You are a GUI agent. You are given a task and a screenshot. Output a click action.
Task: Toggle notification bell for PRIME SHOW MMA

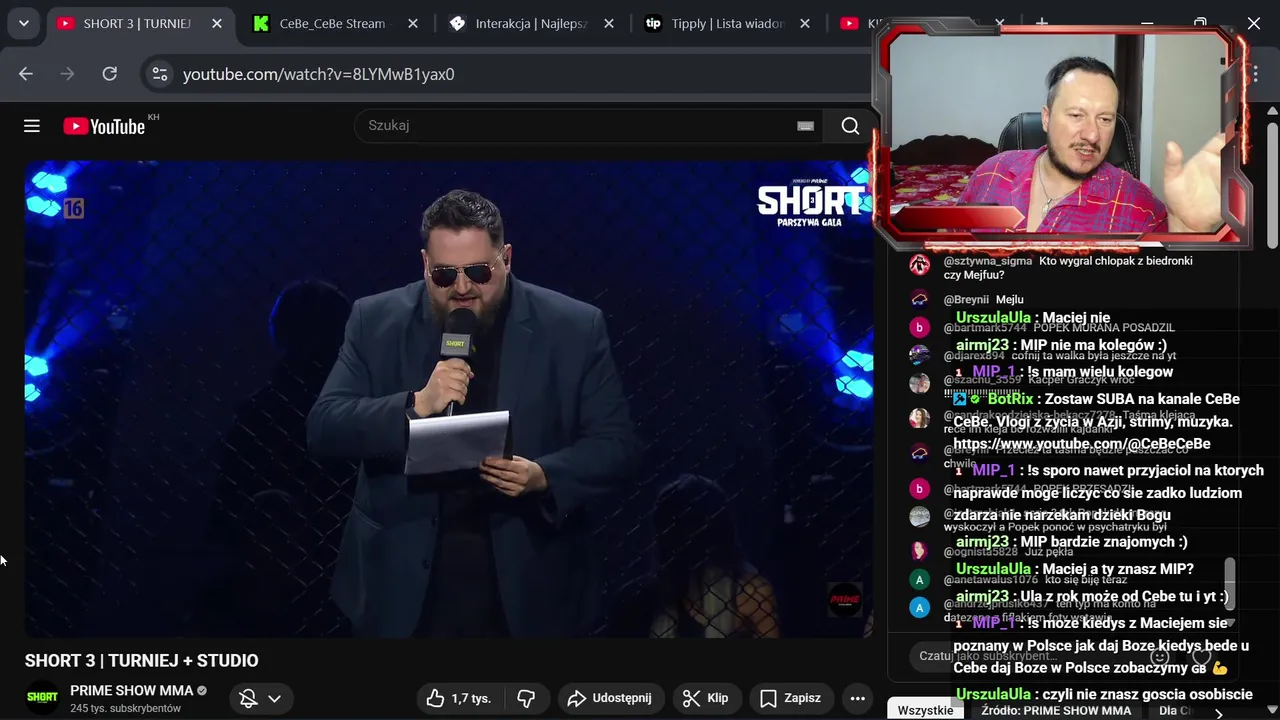click(x=249, y=698)
